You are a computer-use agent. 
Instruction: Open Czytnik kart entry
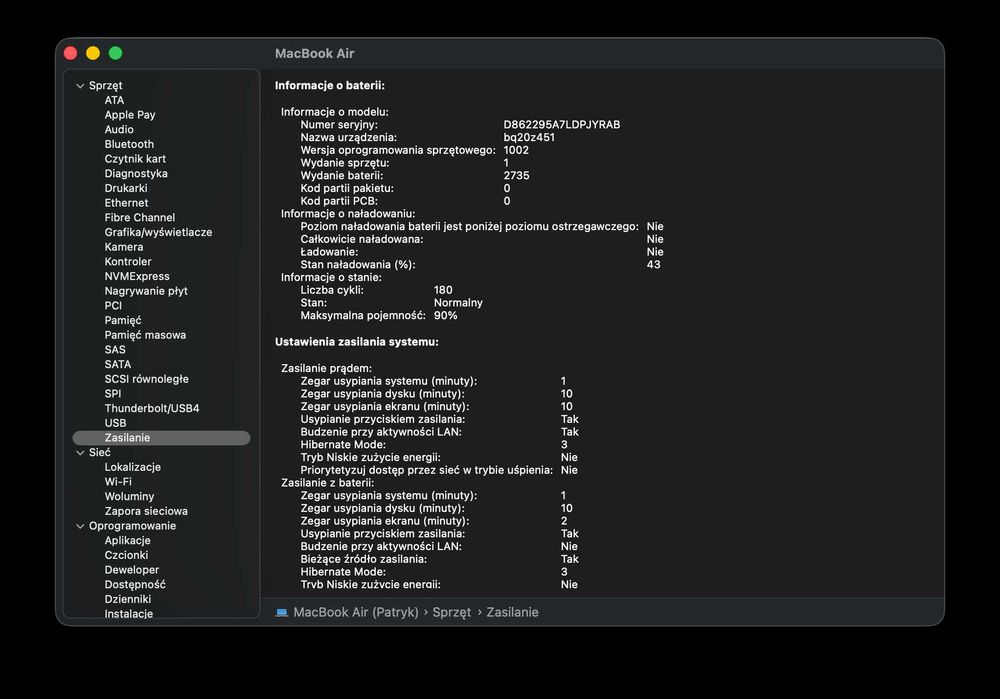(135, 159)
